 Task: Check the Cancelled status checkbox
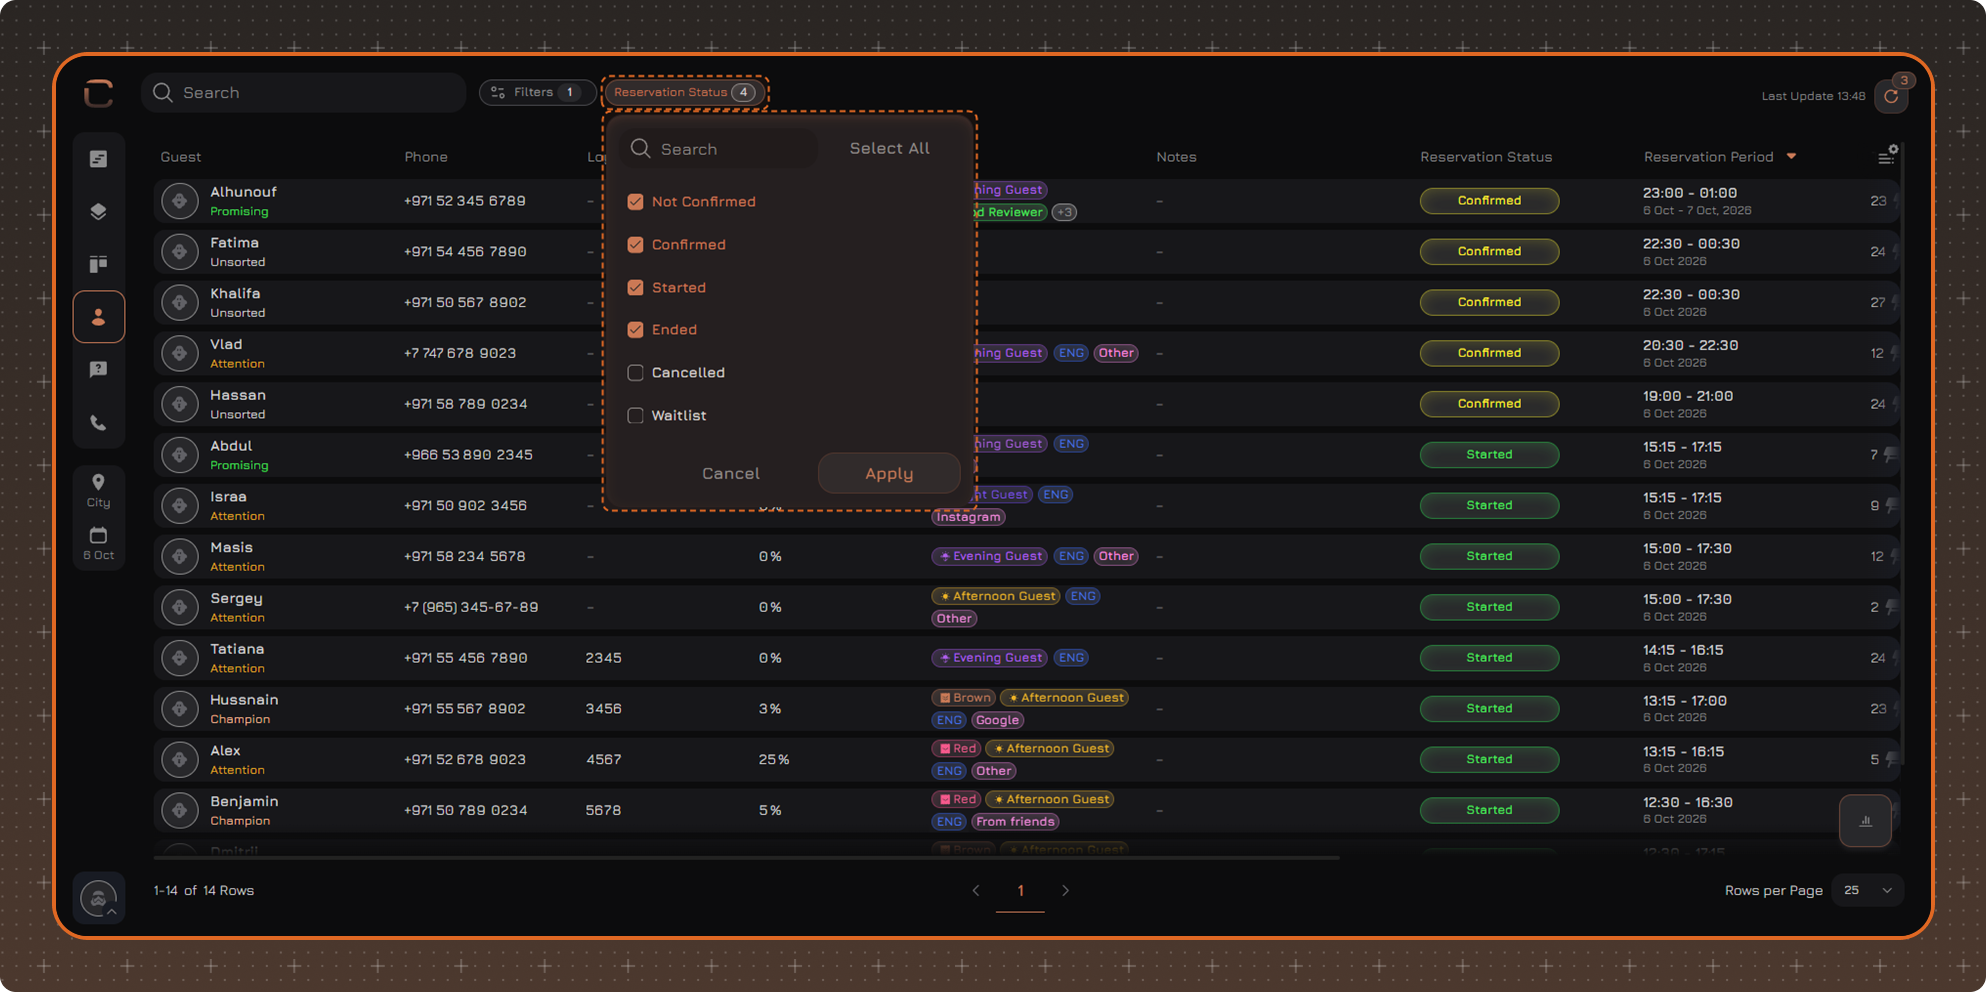(635, 373)
